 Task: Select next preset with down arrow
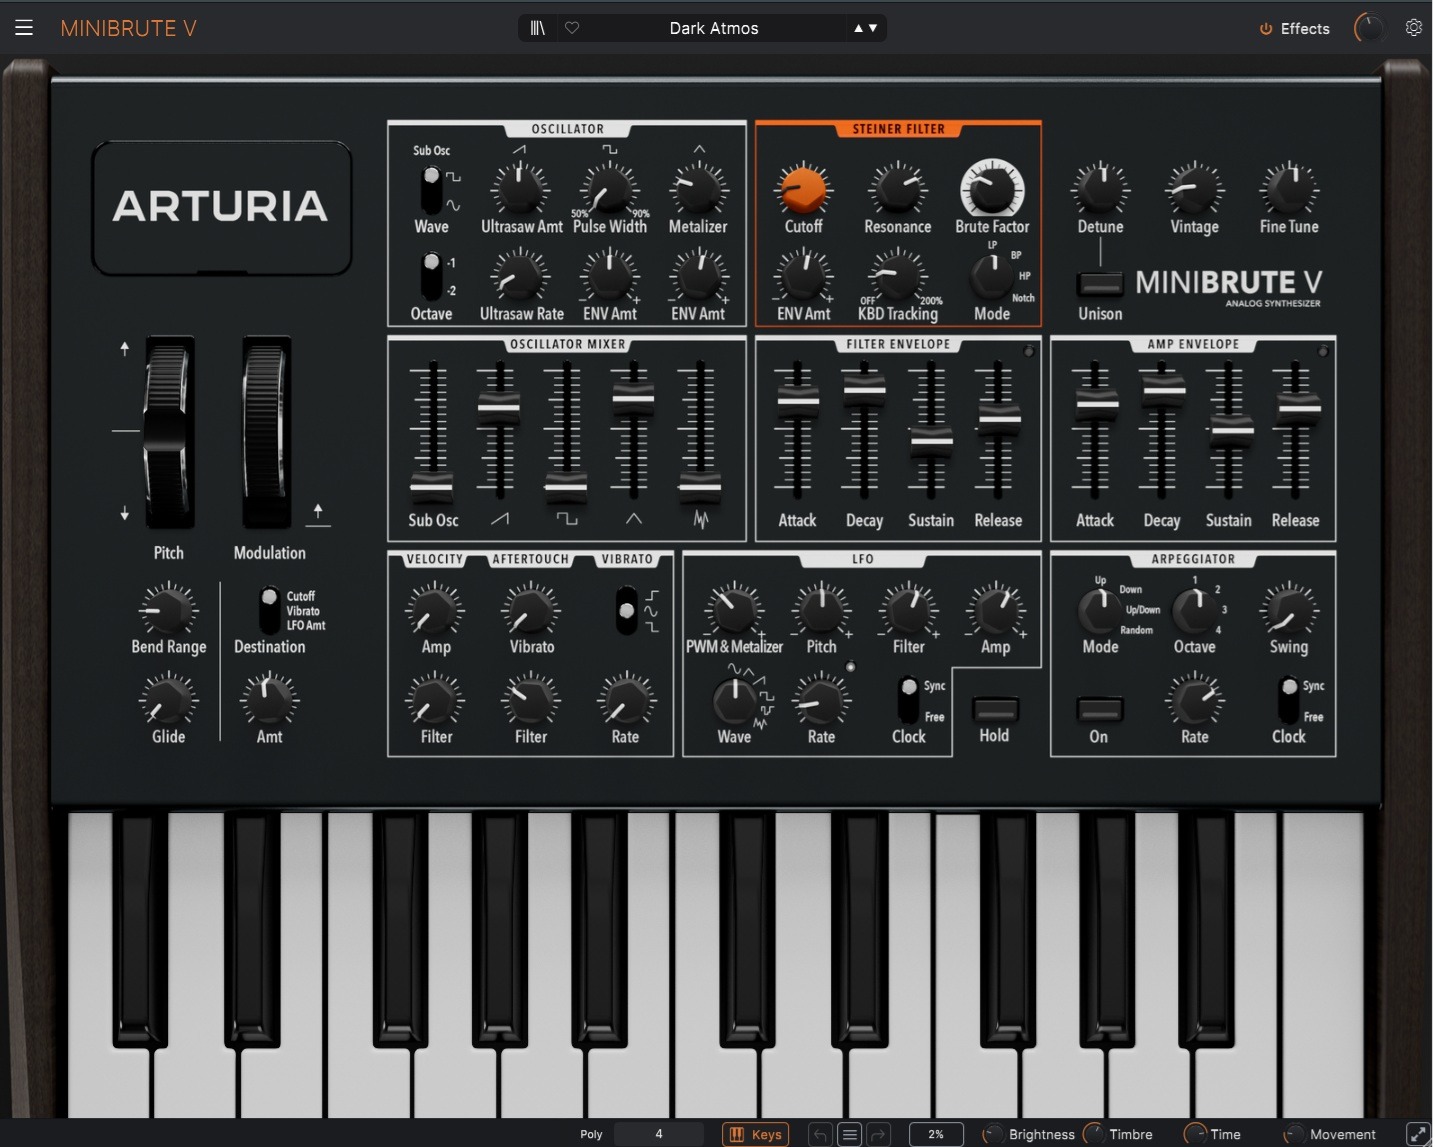(873, 28)
